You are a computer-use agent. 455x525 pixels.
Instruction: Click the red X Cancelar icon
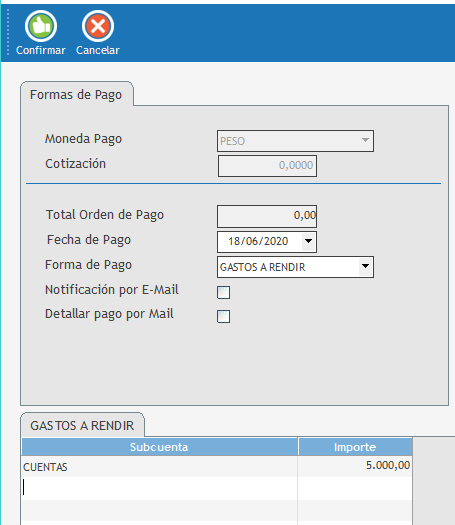coord(98,26)
